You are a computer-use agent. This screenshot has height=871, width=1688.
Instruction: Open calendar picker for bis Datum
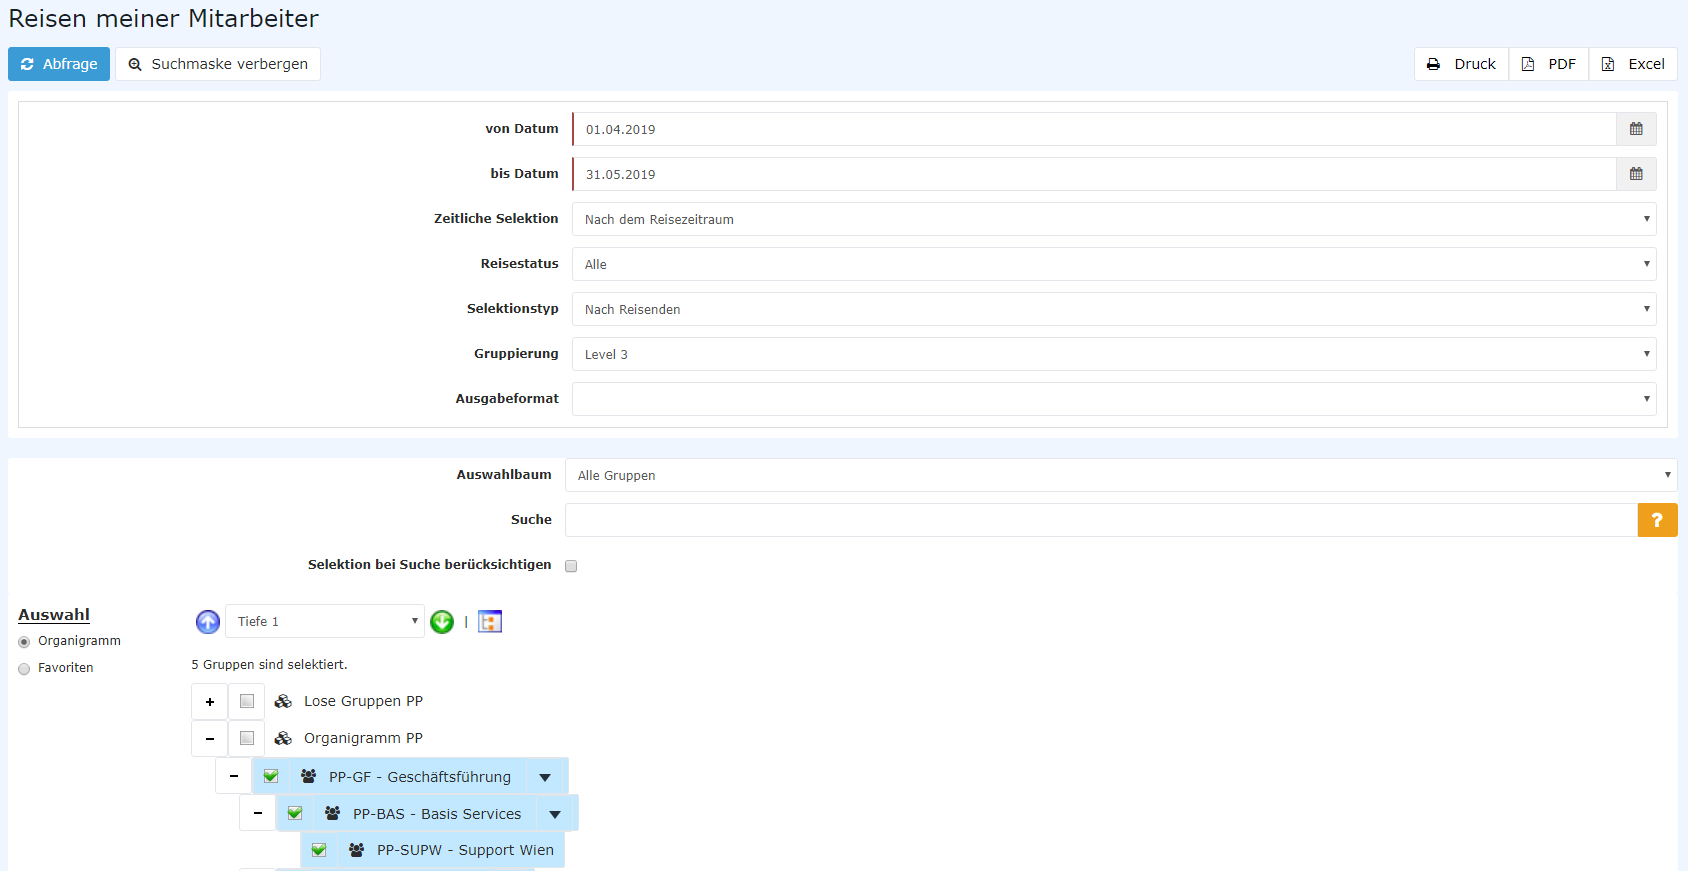click(1636, 174)
